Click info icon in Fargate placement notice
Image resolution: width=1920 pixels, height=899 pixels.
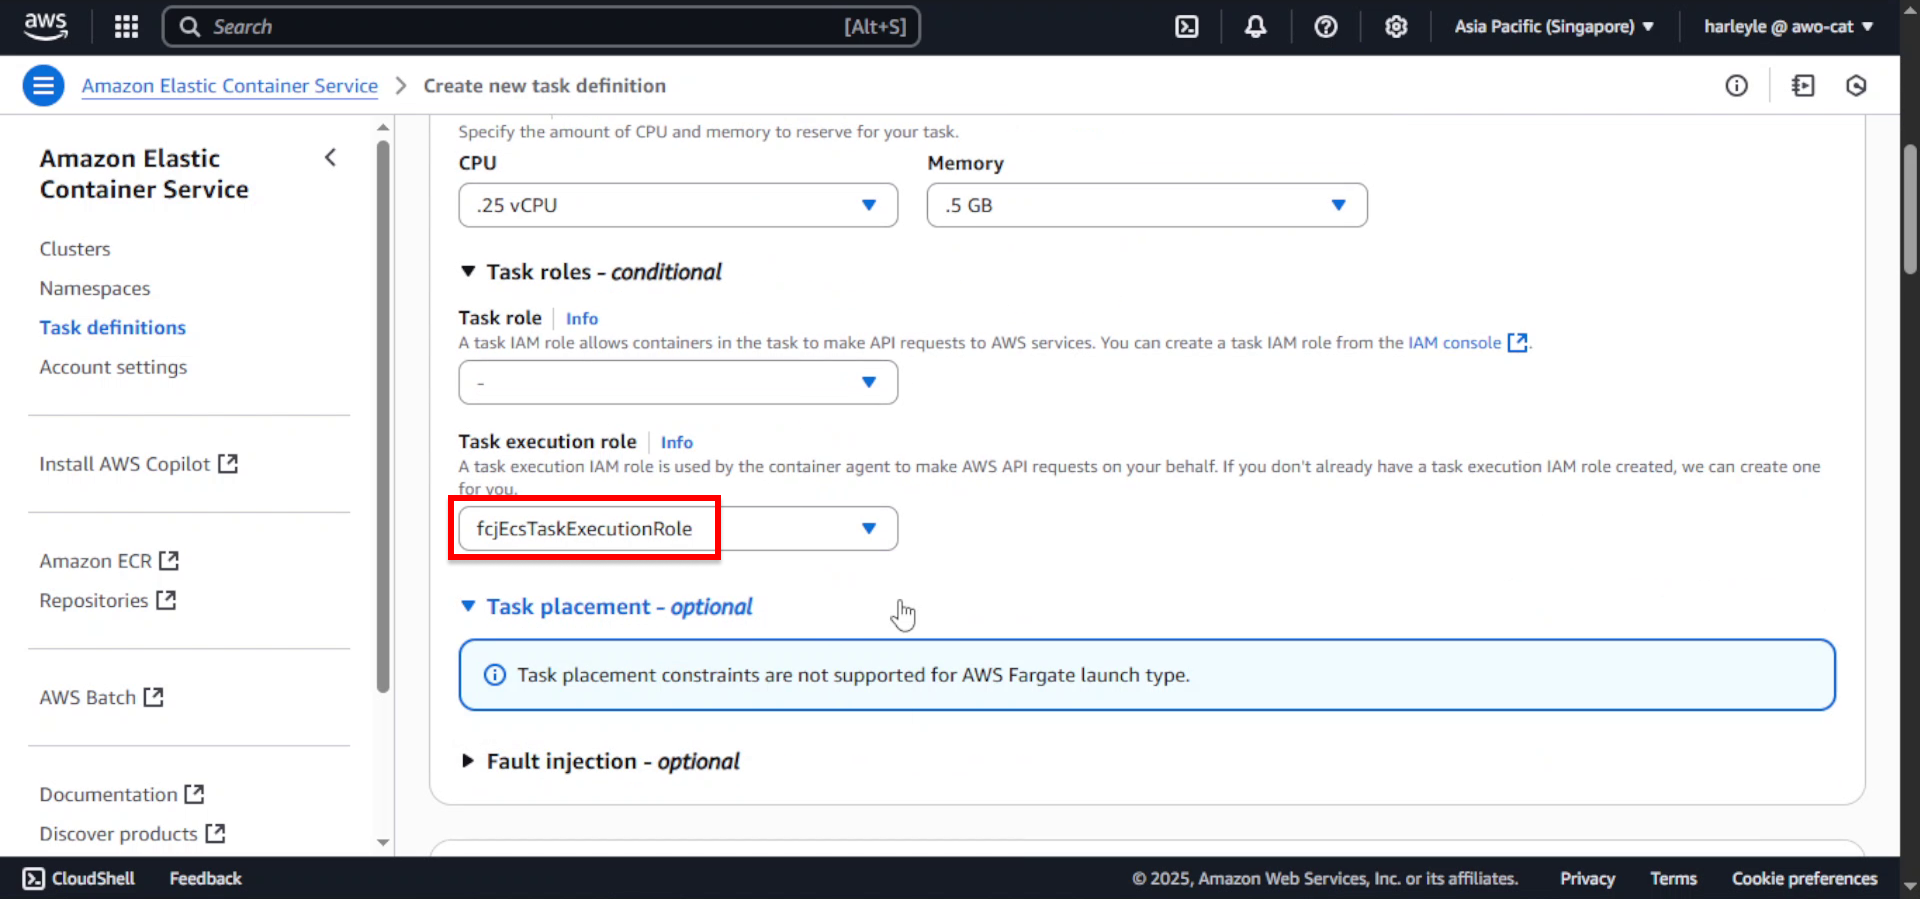point(495,675)
